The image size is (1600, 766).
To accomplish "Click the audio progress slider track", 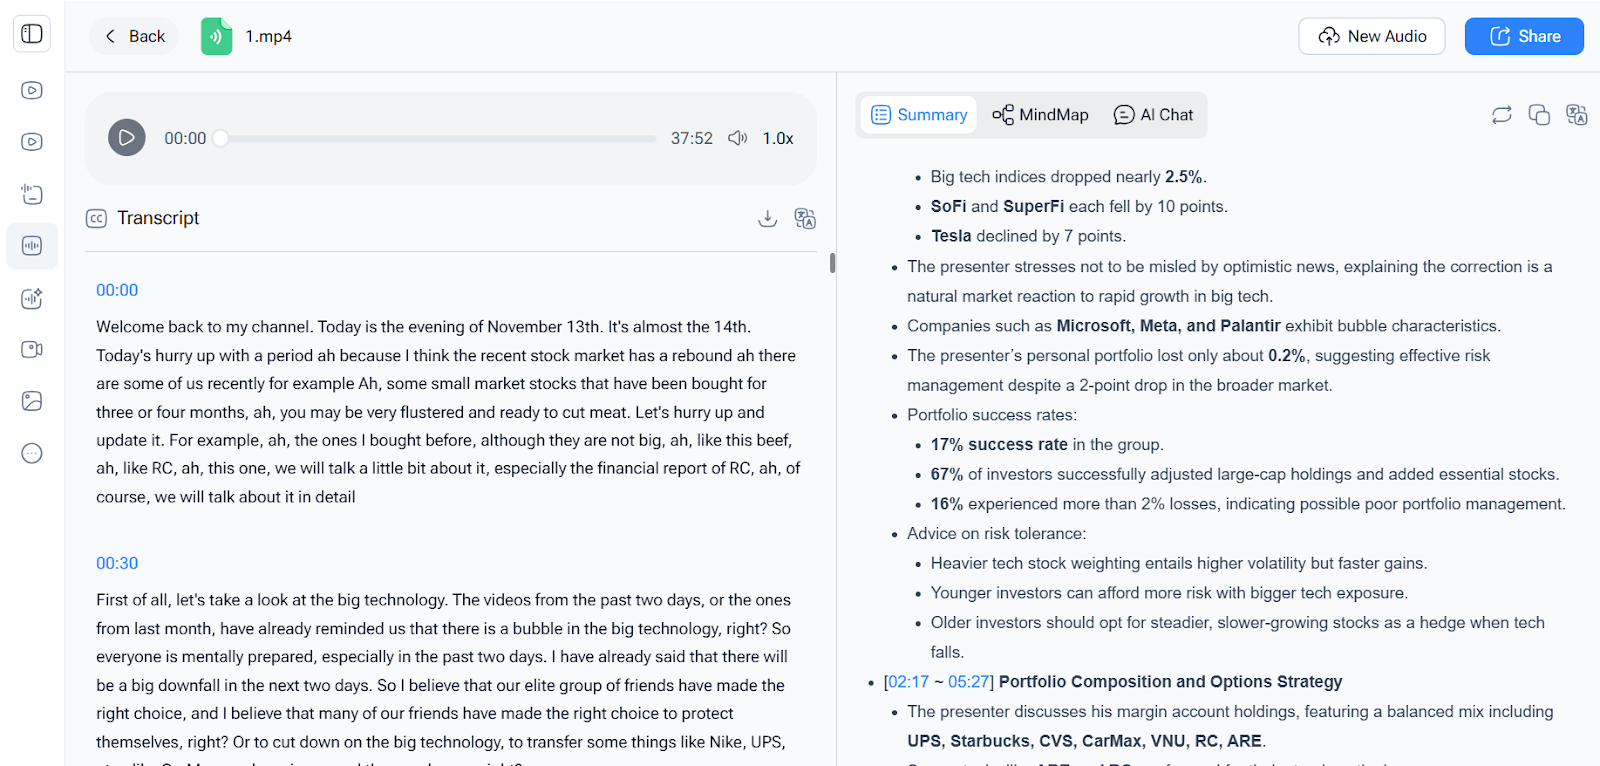I will 438,138.
